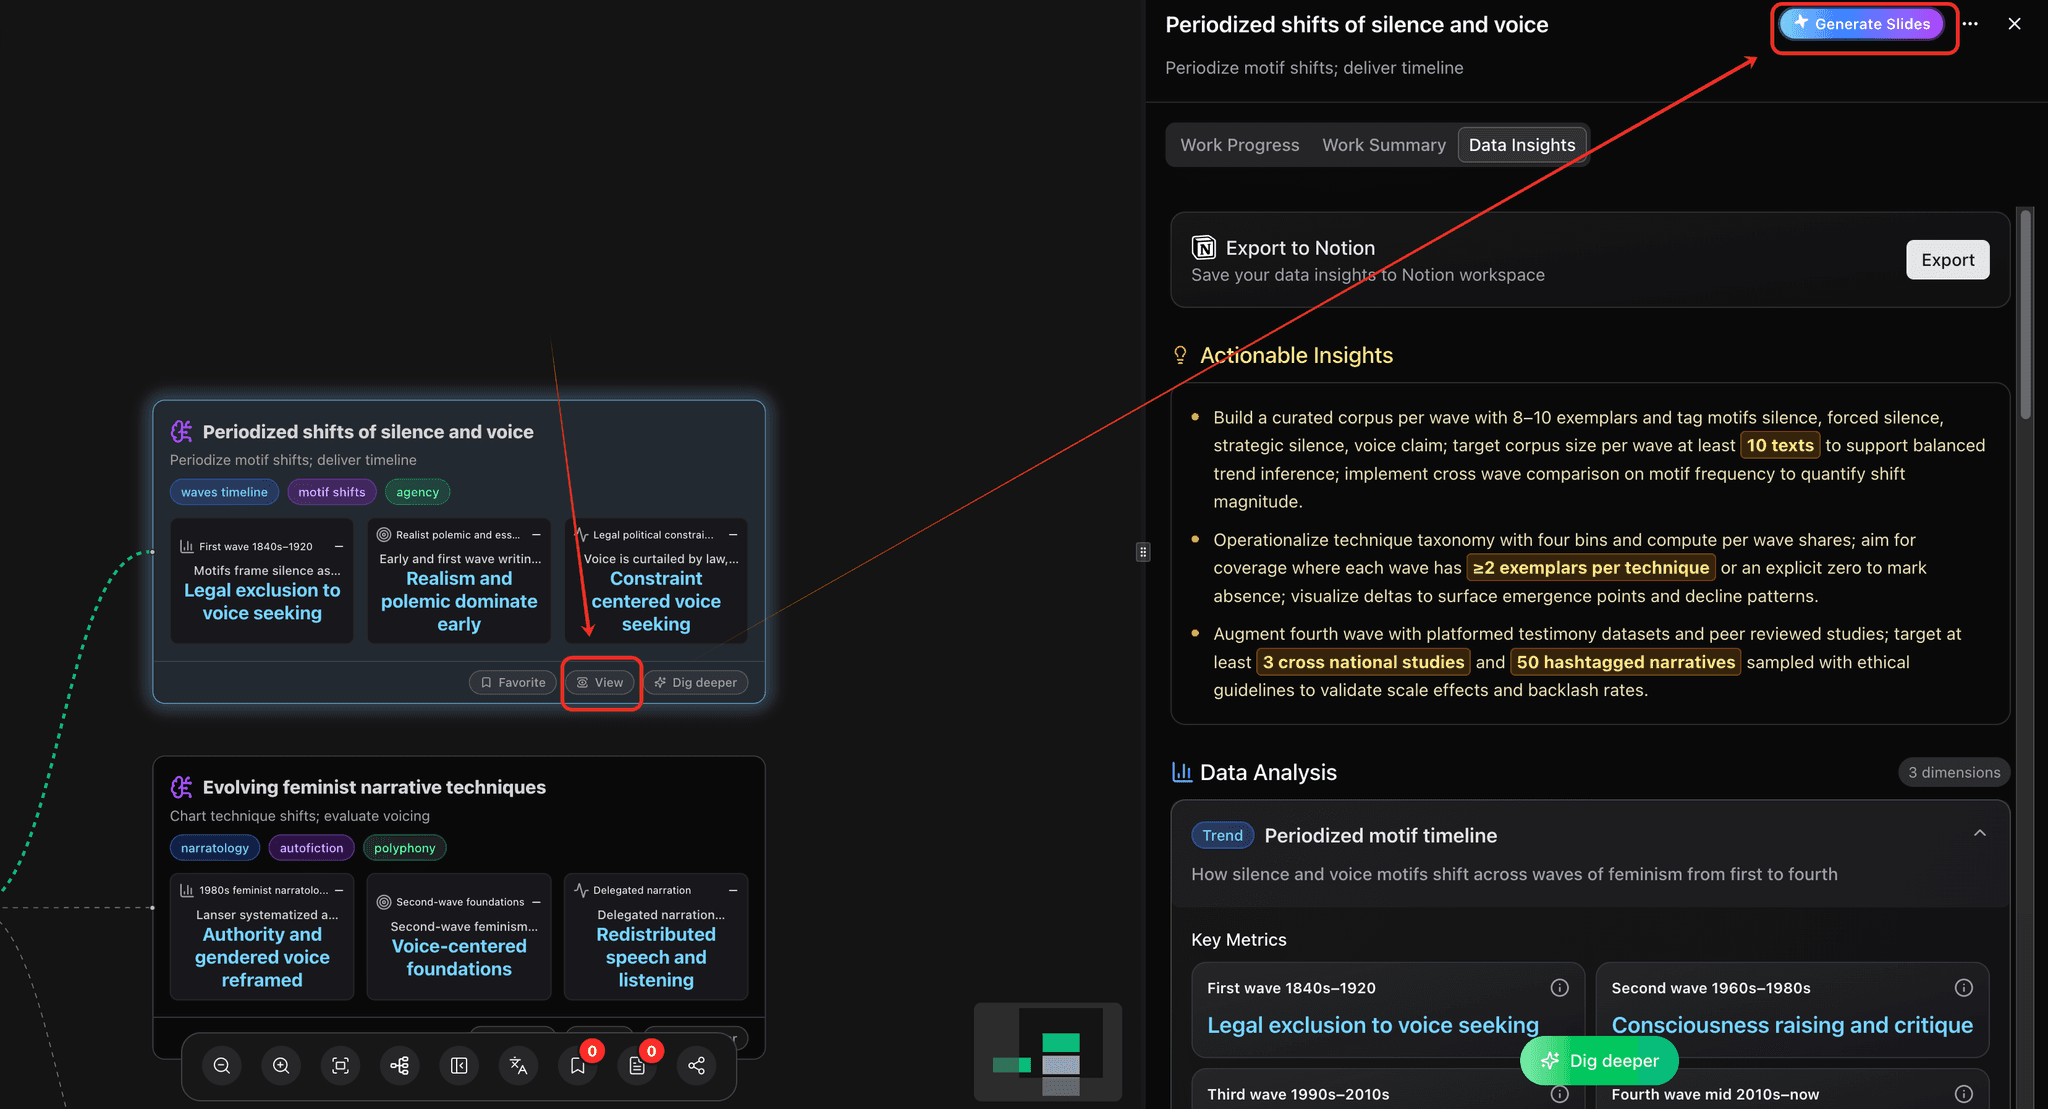
Task: Show info for First wave 1840s–1920 metric
Action: 1559,988
